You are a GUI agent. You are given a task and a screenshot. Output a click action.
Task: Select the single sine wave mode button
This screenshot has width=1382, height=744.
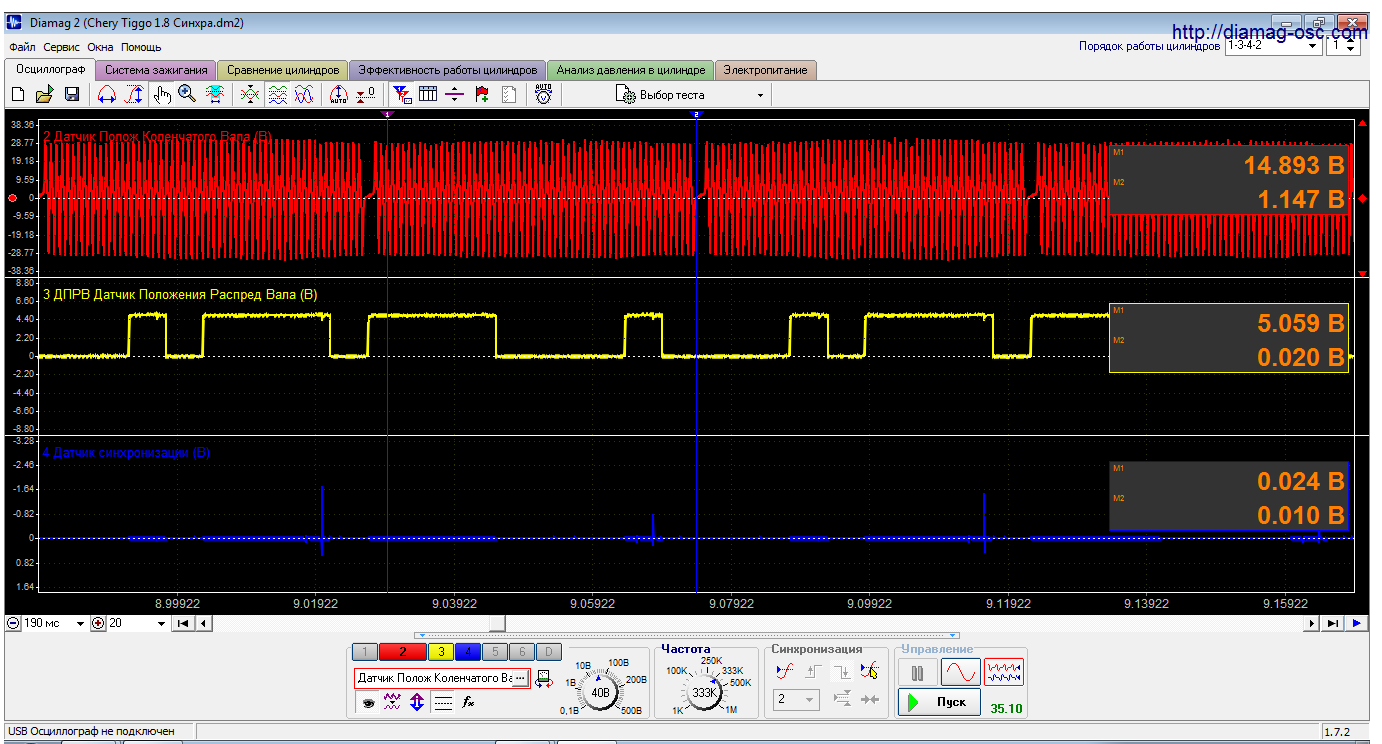[x=960, y=673]
